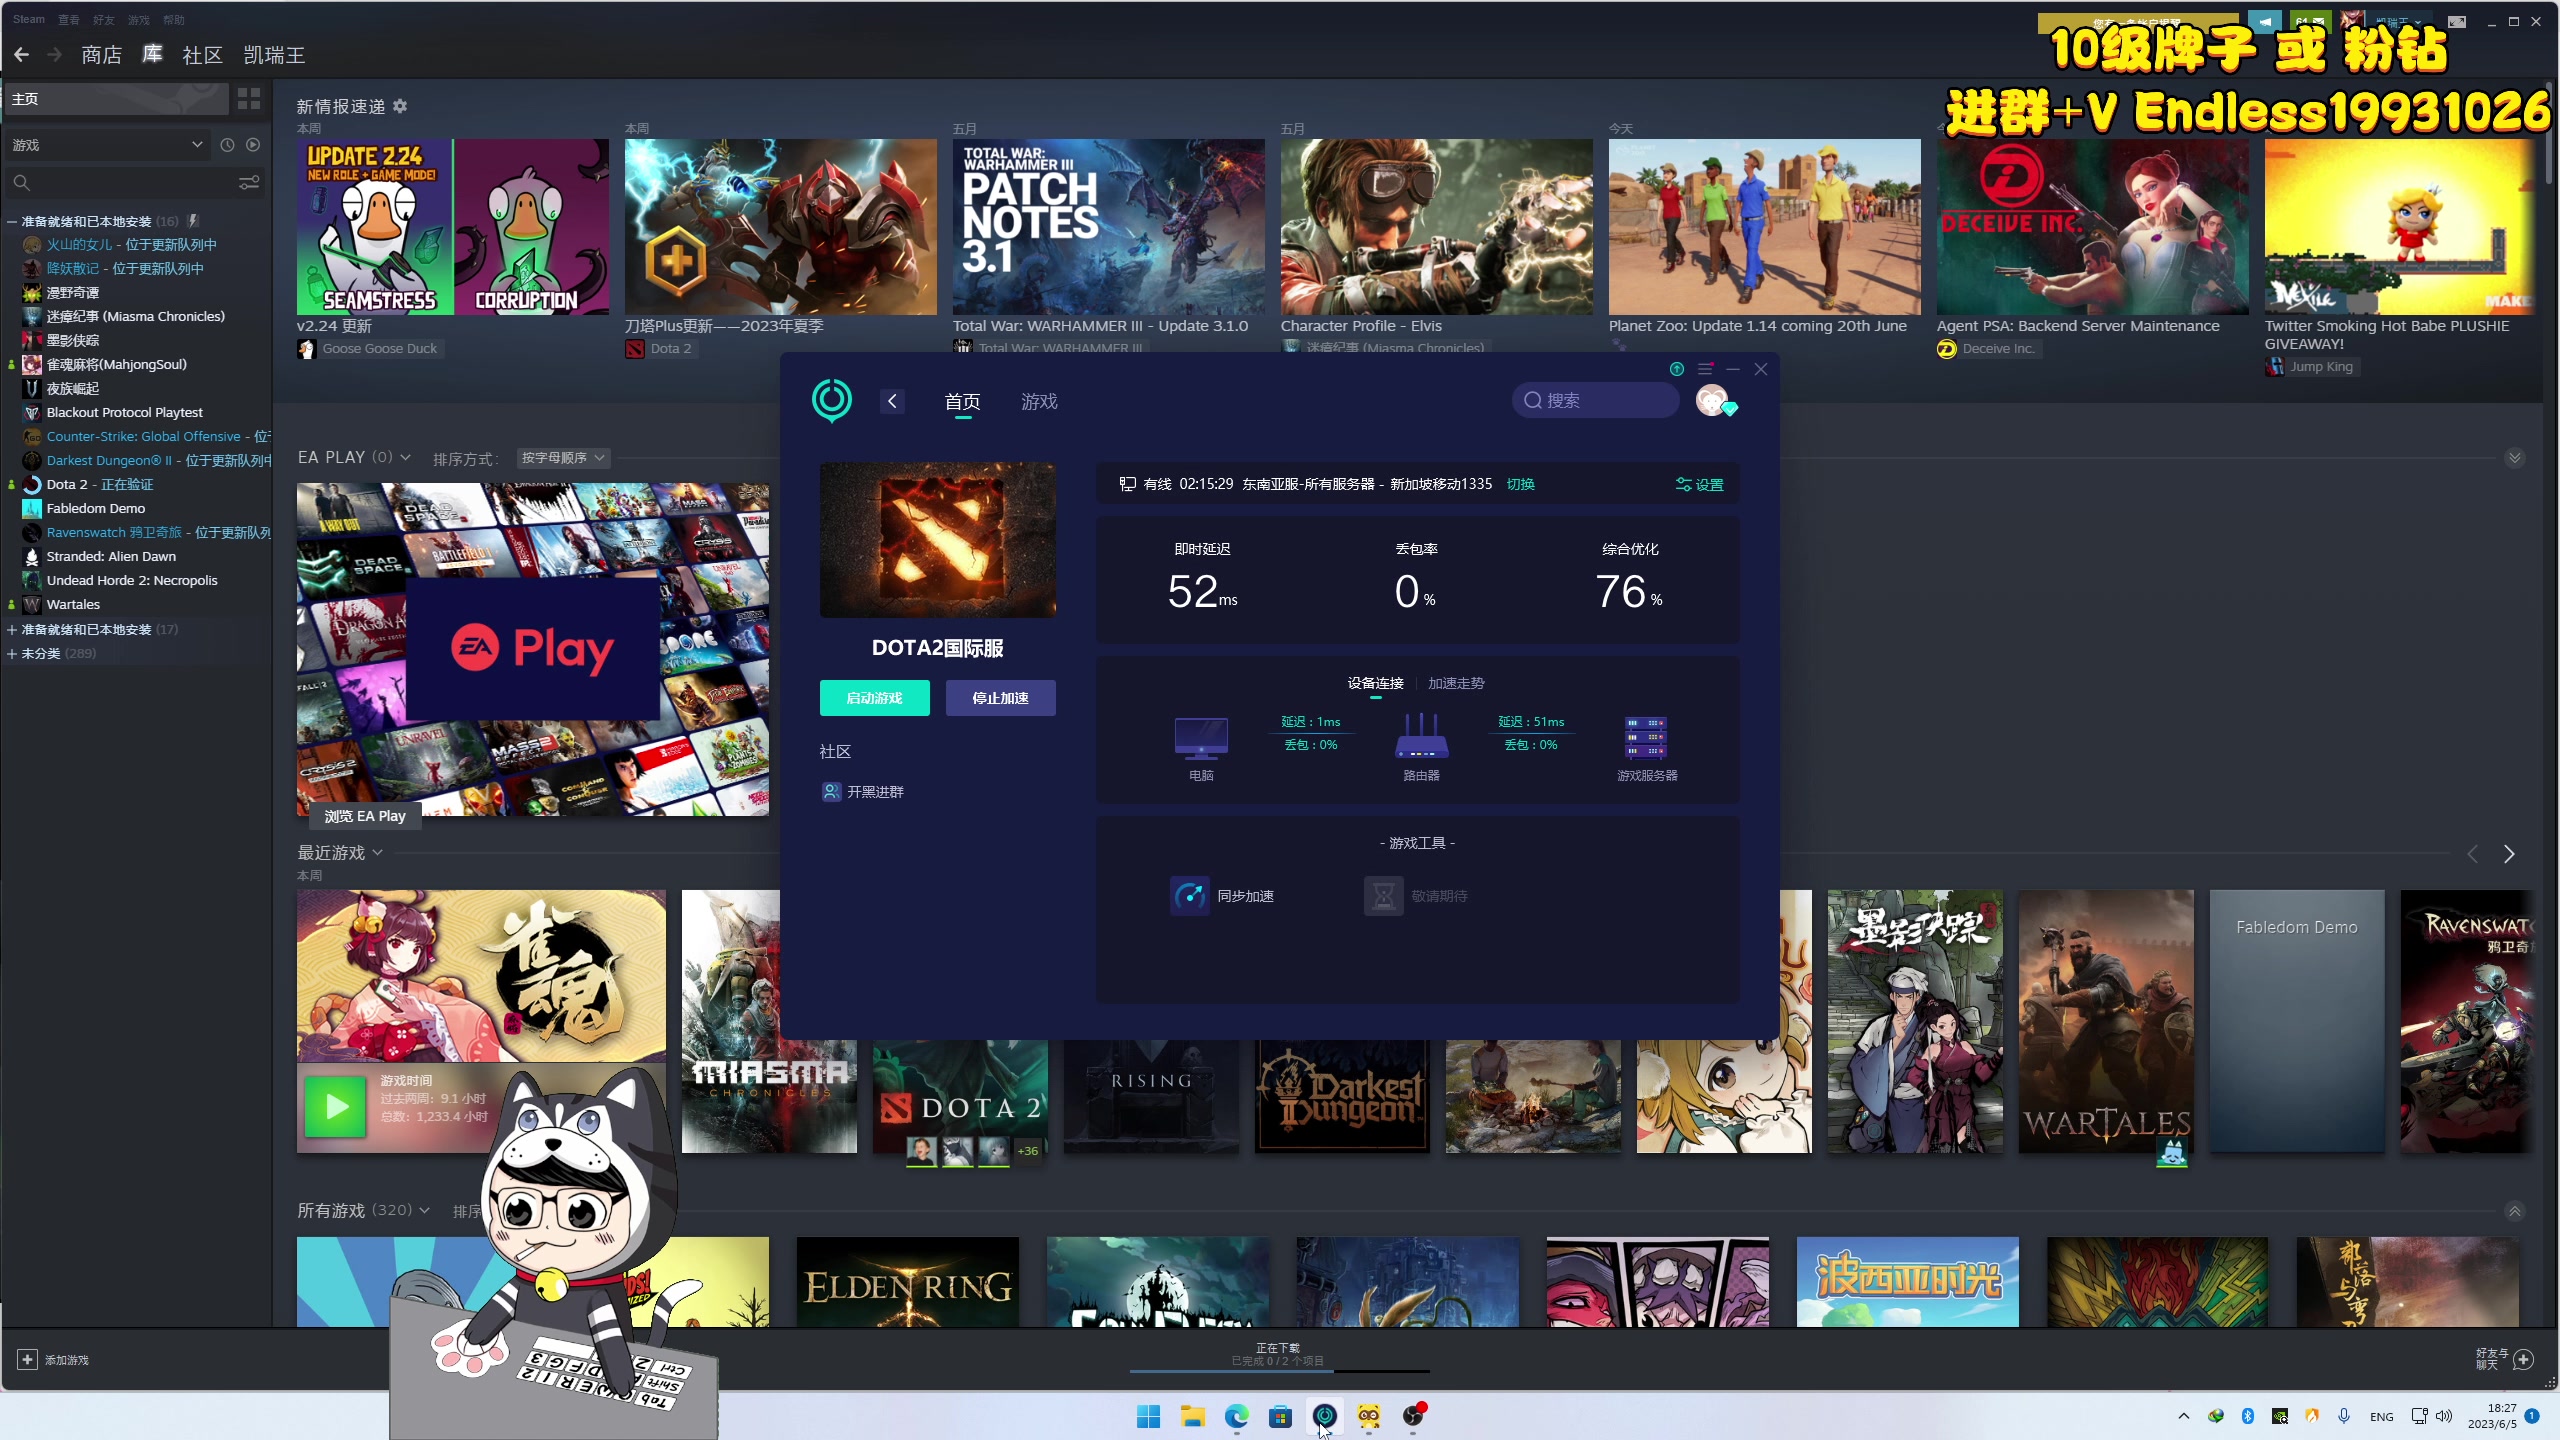Select accelerator Home tab

pos(962,401)
